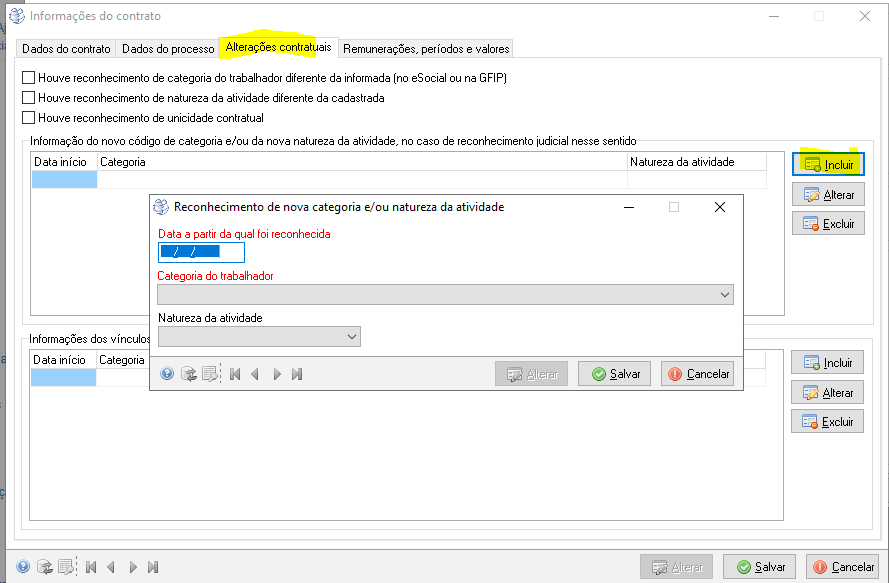
Task: Select the 'Dados do processo' tab
Action: tap(168, 48)
